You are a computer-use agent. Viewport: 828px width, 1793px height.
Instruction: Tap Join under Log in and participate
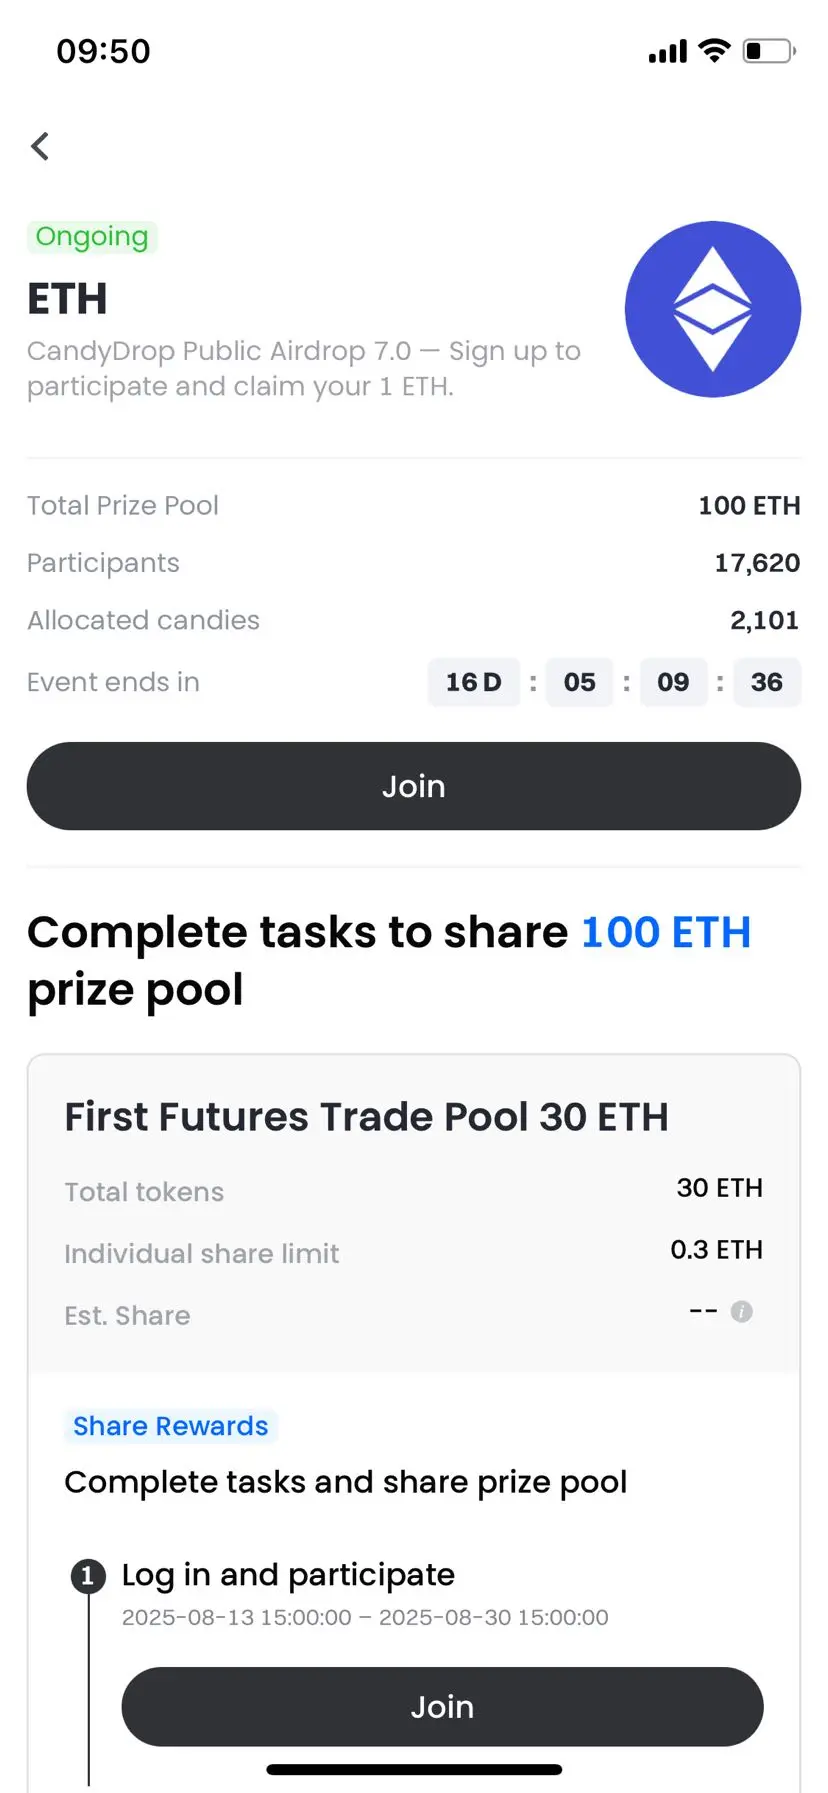(x=442, y=1706)
